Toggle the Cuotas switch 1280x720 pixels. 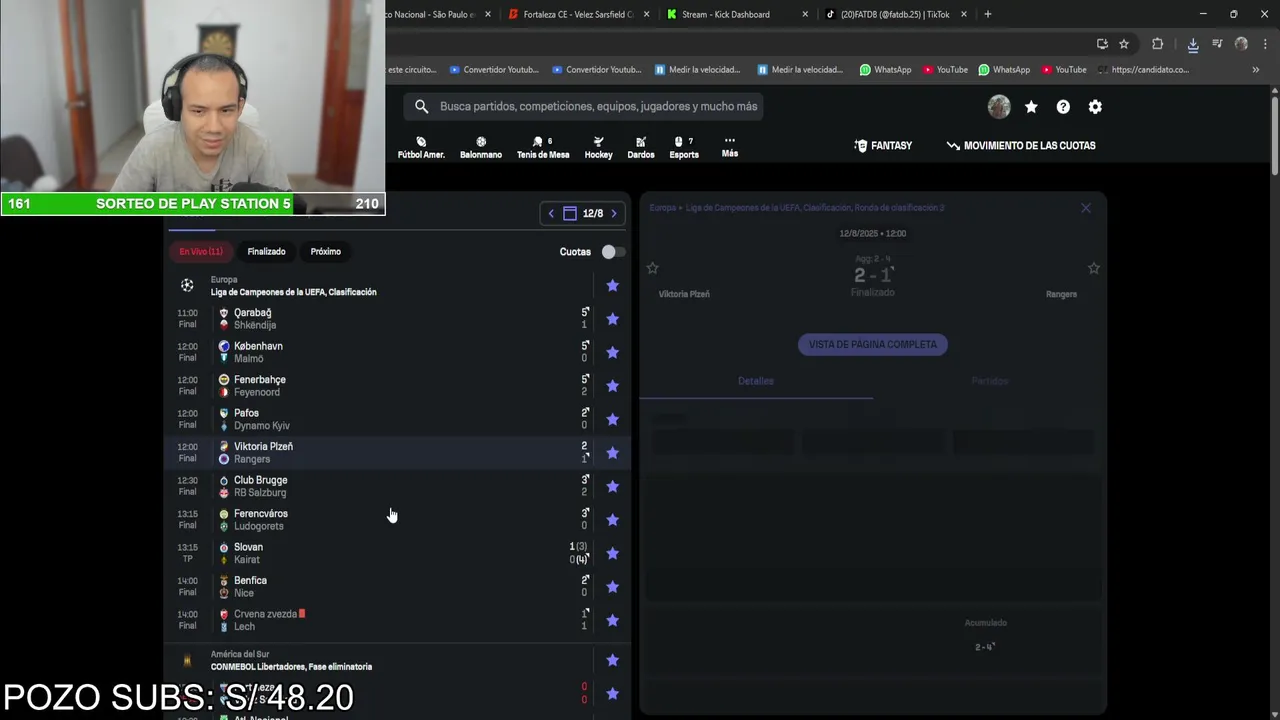[613, 252]
